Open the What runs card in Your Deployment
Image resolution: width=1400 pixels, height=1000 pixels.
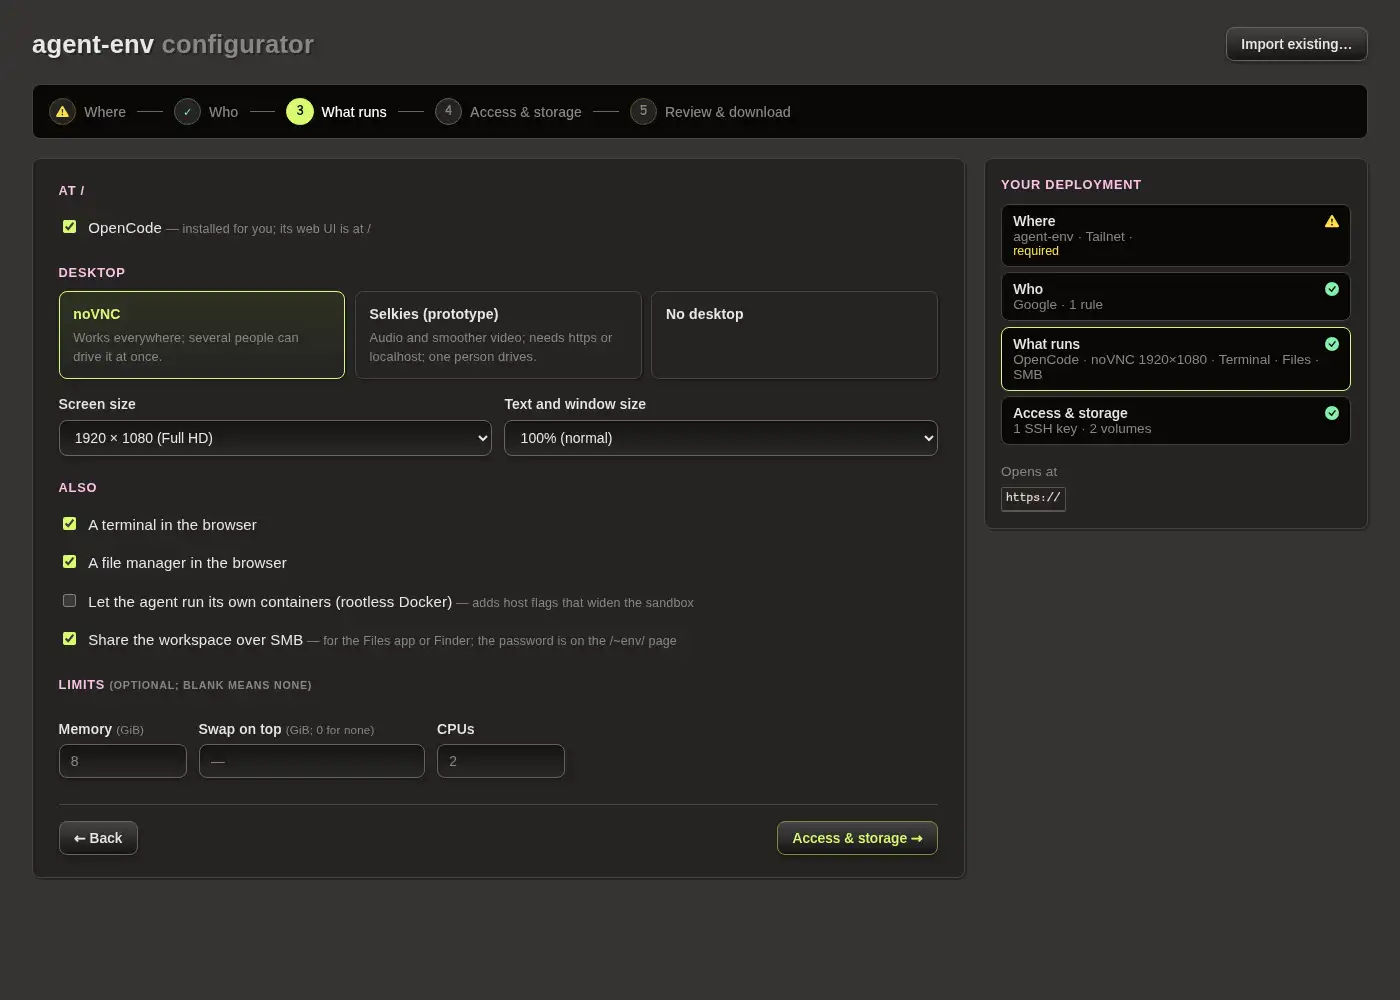pyautogui.click(x=1176, y=359)
